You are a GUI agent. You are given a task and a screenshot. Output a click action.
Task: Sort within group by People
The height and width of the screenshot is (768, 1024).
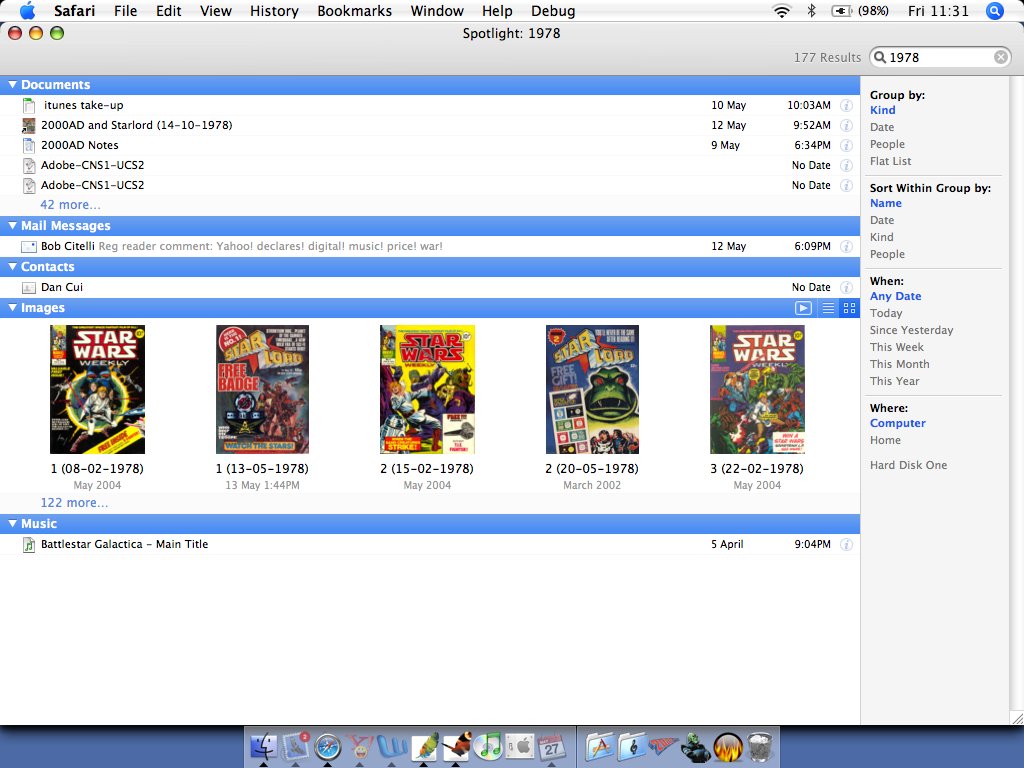coord(887,254)
